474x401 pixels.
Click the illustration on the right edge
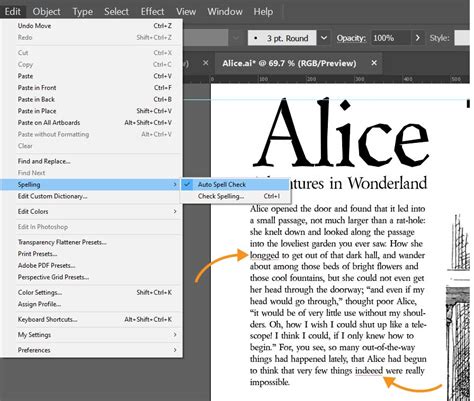tap(458, 307)
